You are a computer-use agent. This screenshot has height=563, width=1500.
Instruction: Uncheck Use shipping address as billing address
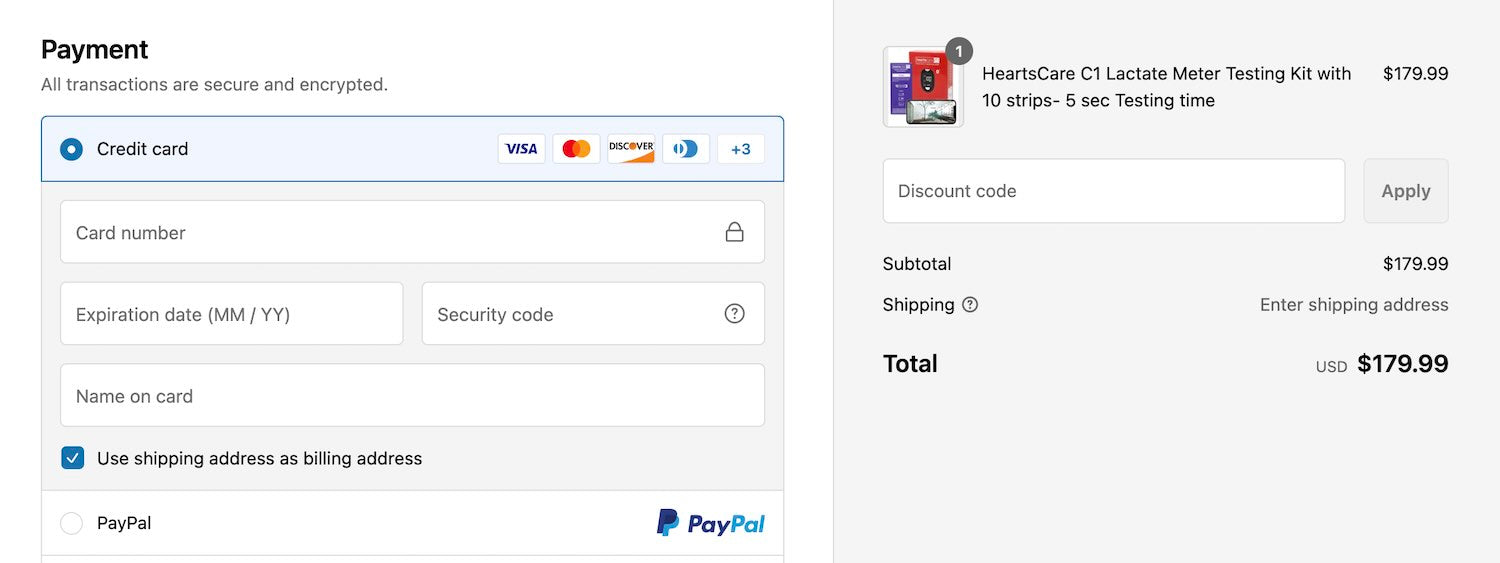pyautogui.click(x=72, y=458)
